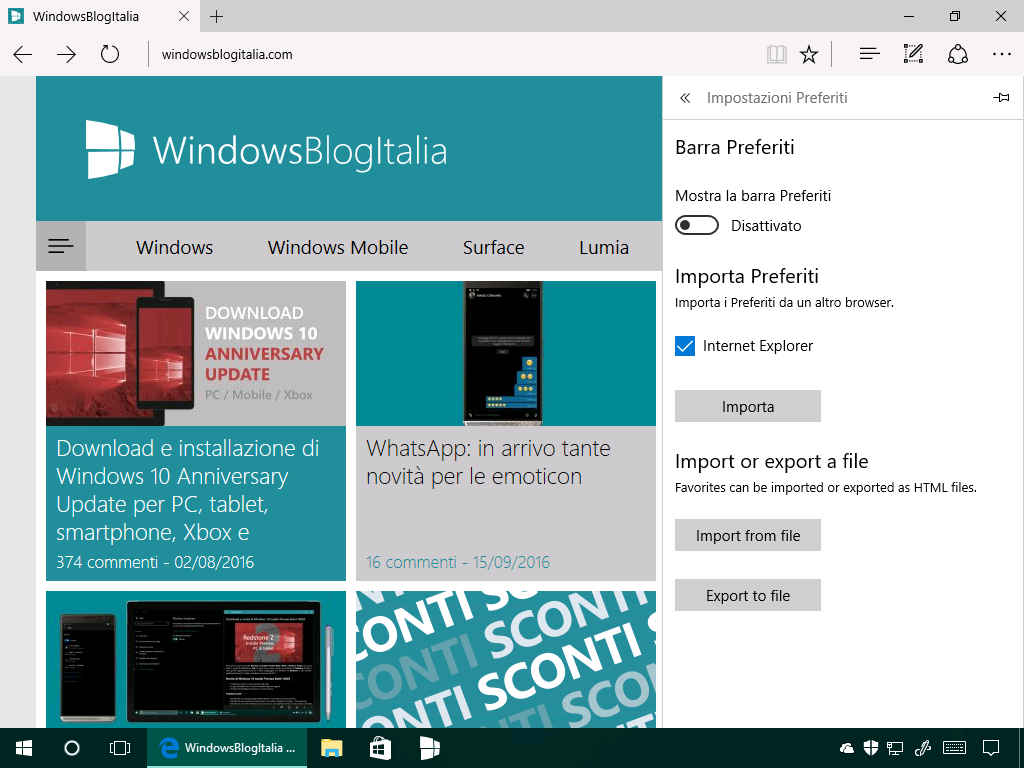The height and width of the screenshot is (768, 1024).
Task: Reload the page with the refresh icon
Action: 110,54
